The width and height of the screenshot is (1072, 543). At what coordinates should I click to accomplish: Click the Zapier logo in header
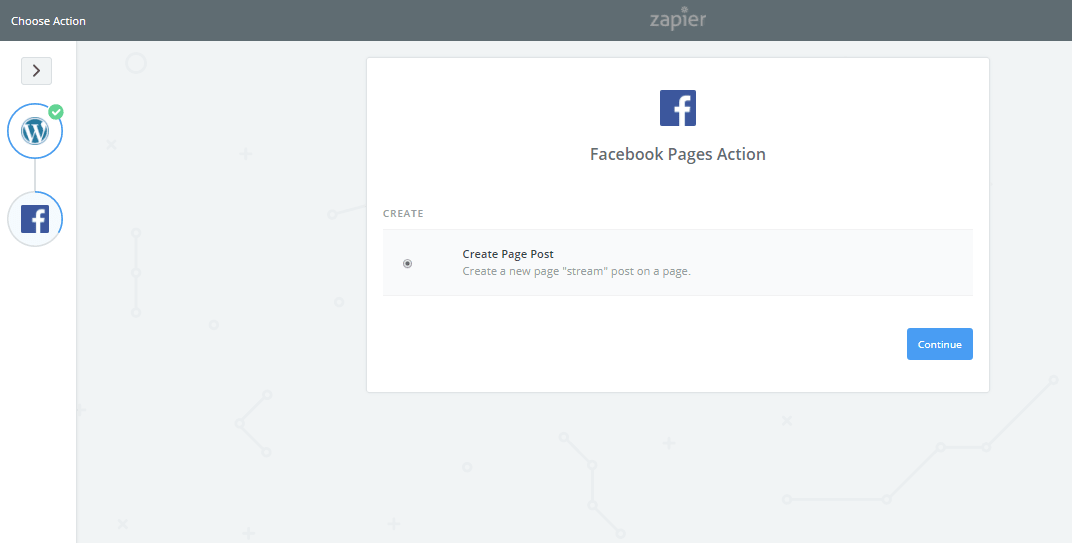[x=678, y=18]
